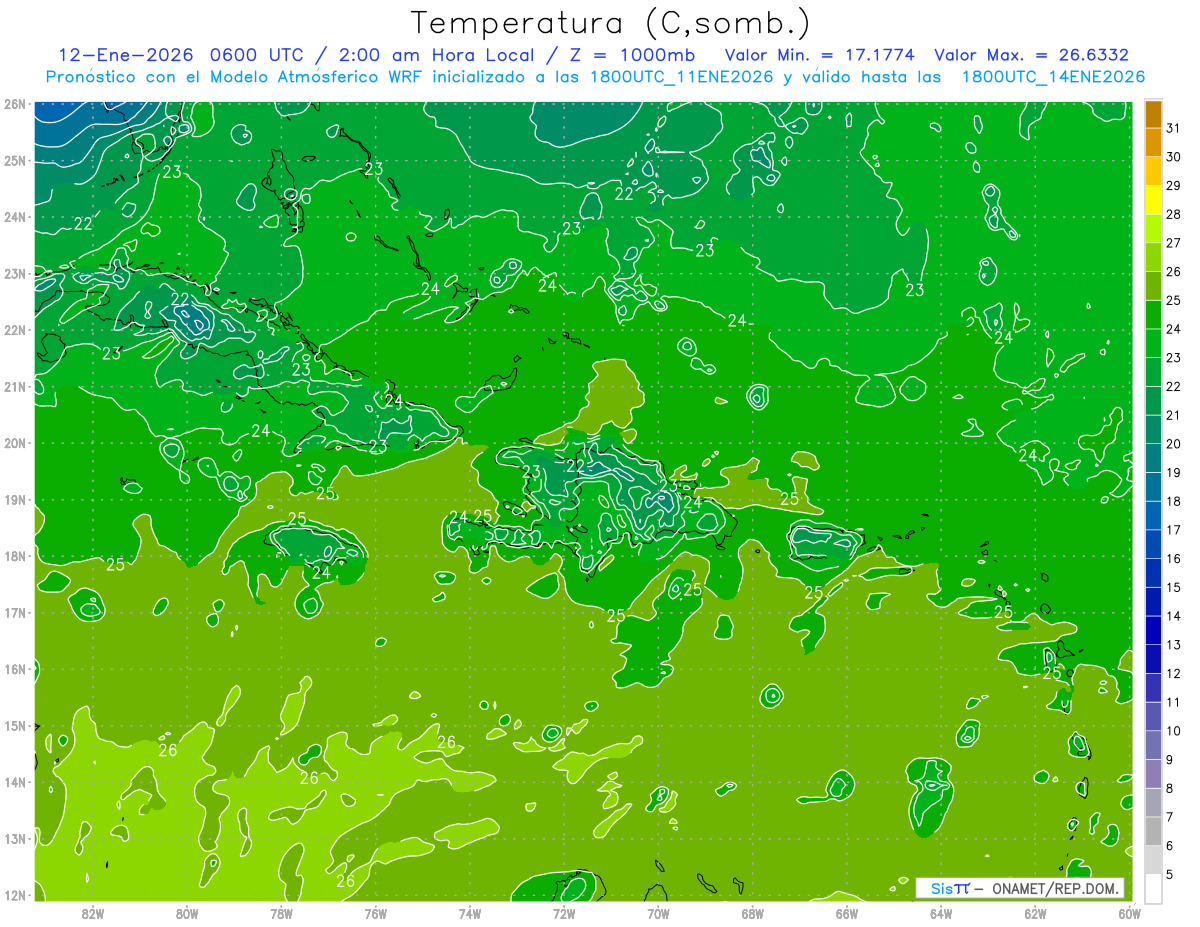Pick the green swatch between legend 22 and 23
Image resolution: width=1200 pixels, height=927 pixels.
click(1153, 372)
